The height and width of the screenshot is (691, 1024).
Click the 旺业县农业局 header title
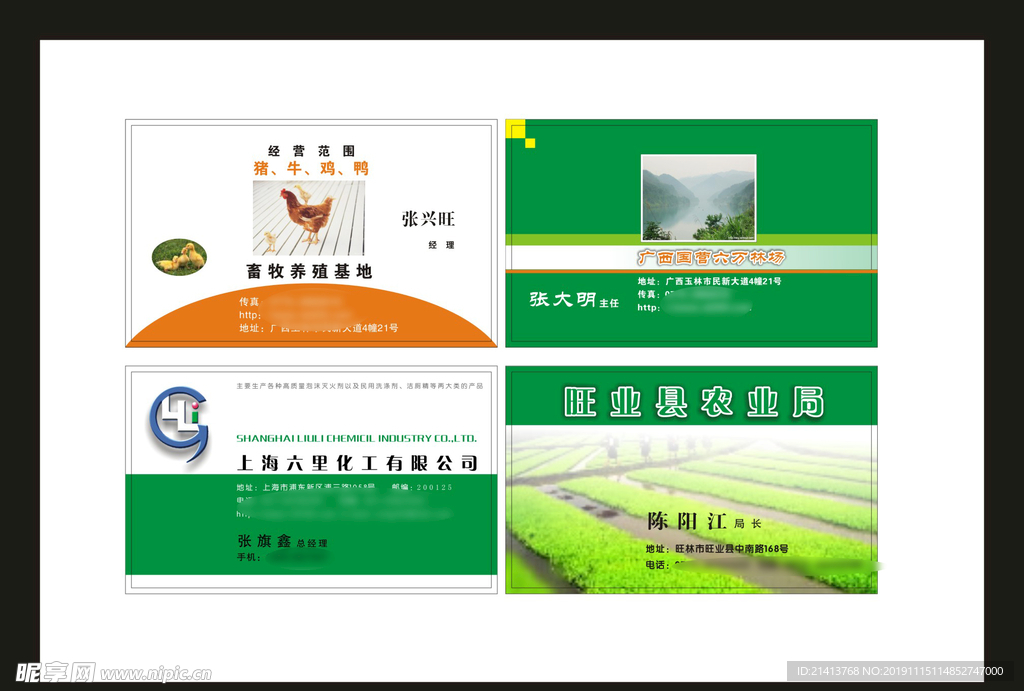pos(693,402)
